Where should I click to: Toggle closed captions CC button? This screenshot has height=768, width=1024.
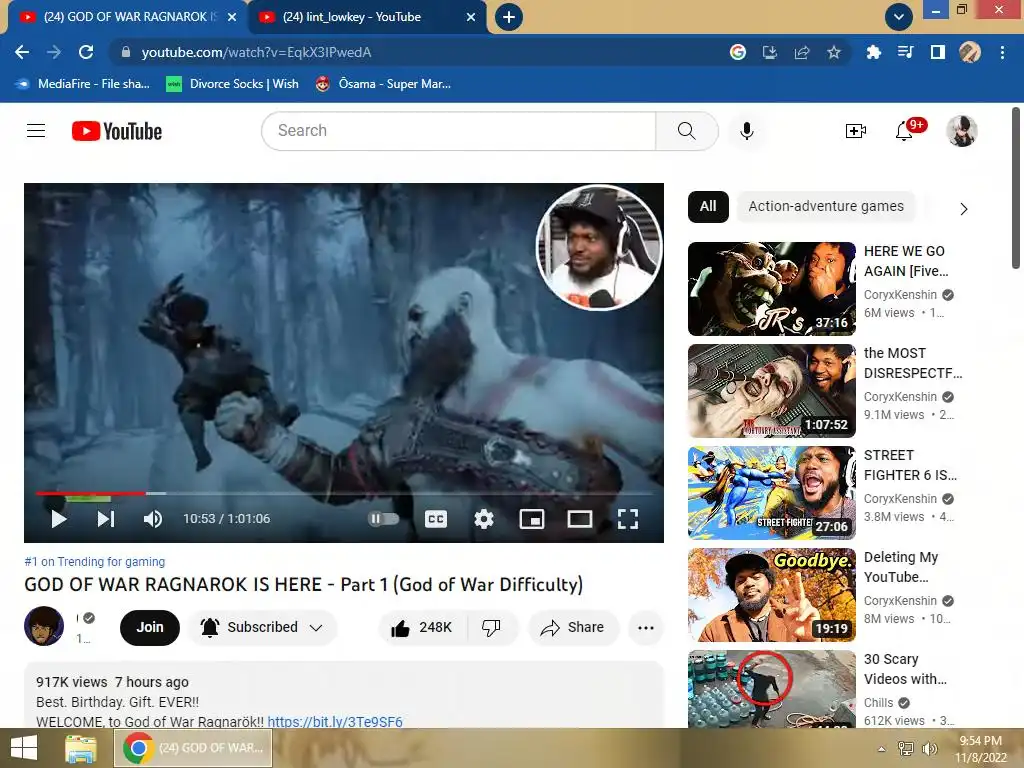click(x=436, y=519)
